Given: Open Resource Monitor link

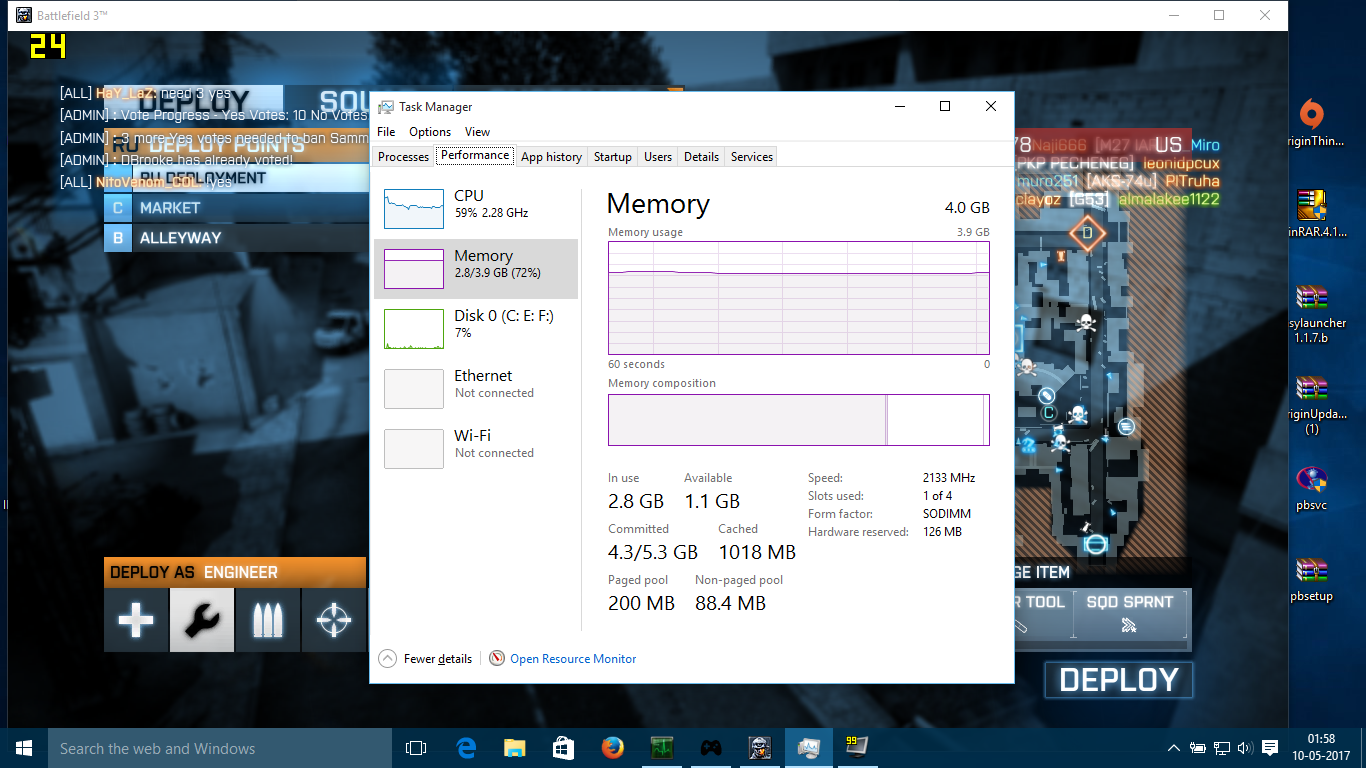Looking at the screenshot, I should [573, 659].
